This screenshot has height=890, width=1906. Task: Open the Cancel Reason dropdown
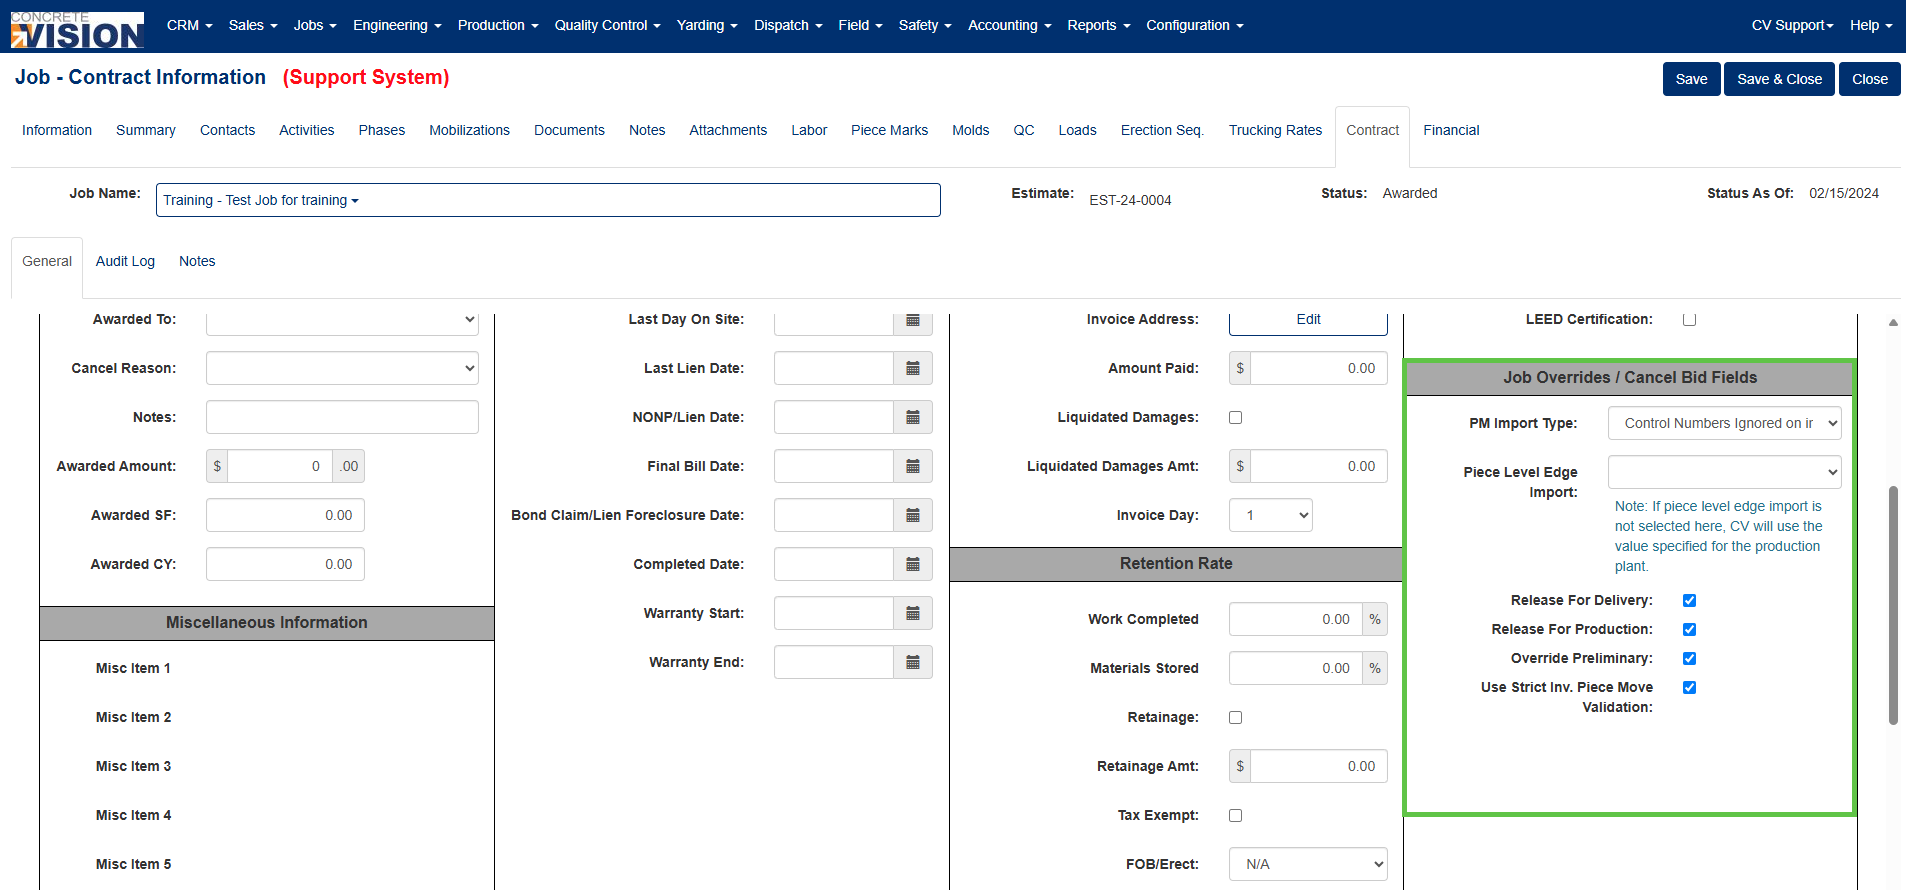[x=342, y=368]
